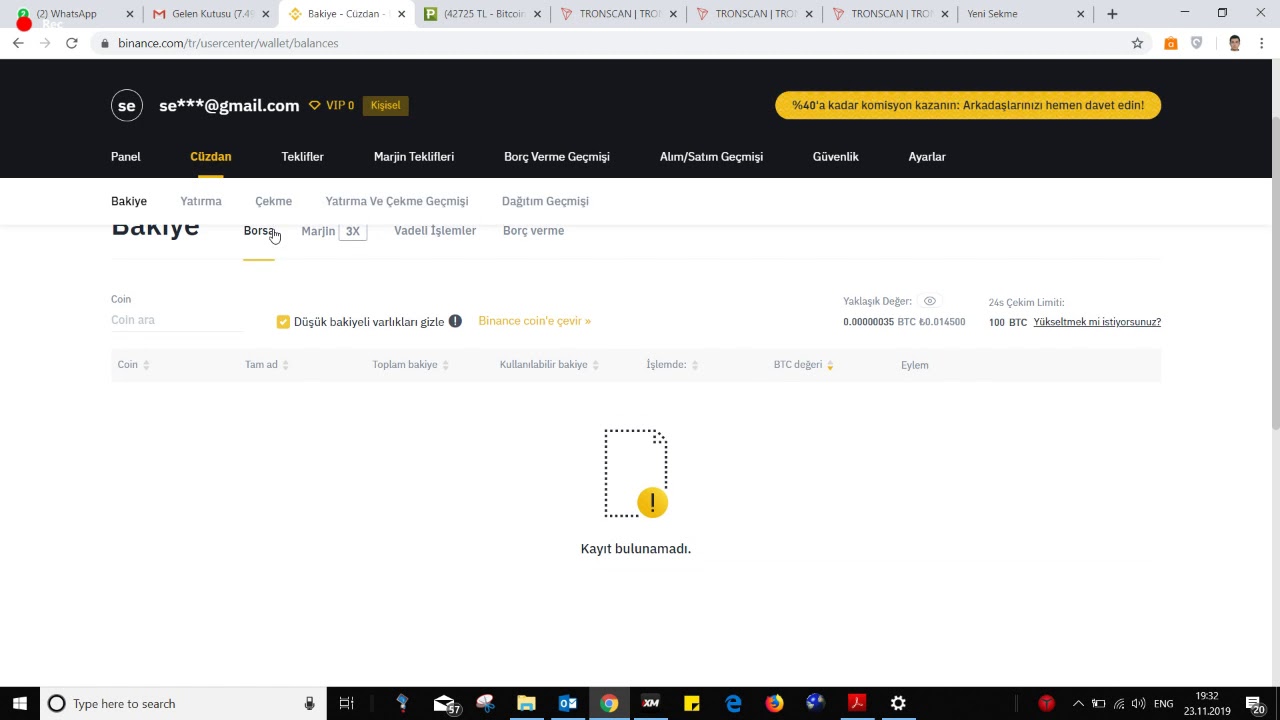Open the Teklifler menu item

tap(302, 157)
